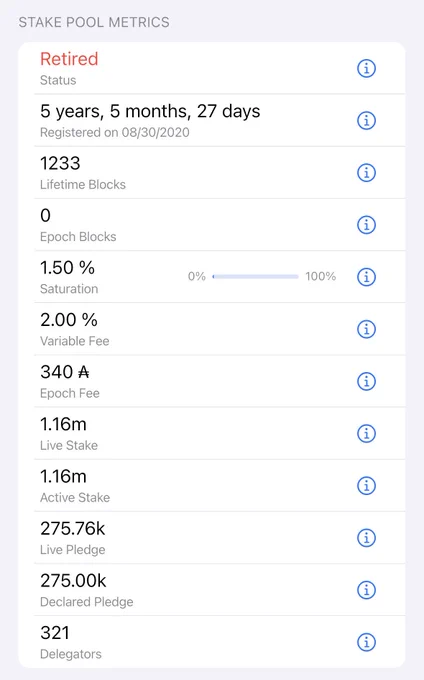The image size is (424, 680).
Task: Click the Stake Pool Metrics header
Action: (x=94, y=22)
